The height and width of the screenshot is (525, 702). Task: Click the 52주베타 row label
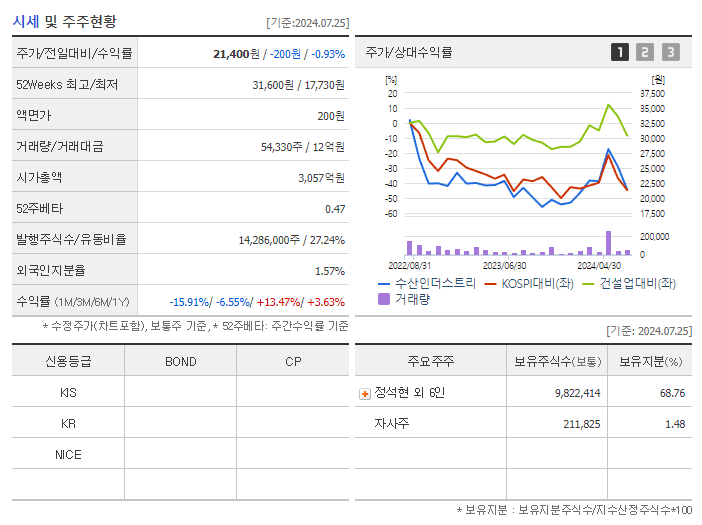(x=39, y=208)
